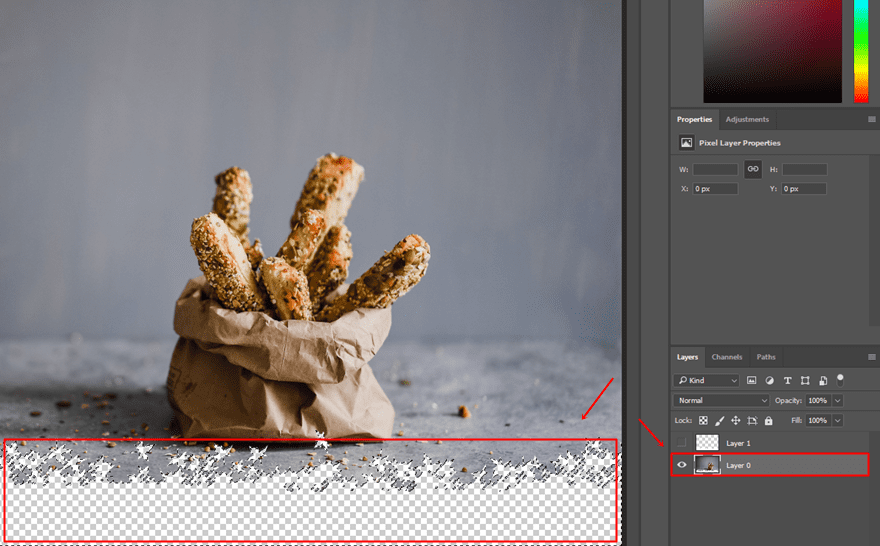Expand the Opacity slider arrow
Viewport: 880px width, 546px height.
click(838, 401)
